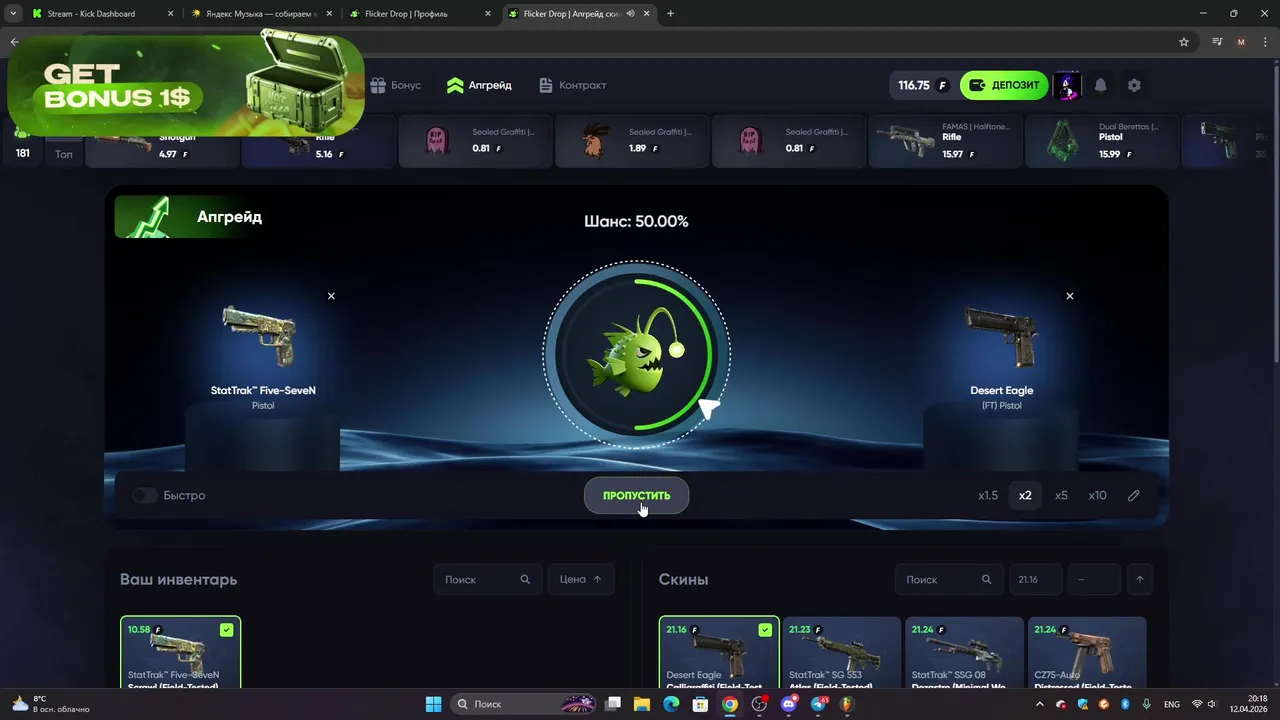Launch Microsoft Edge from taskbar
This screenshot has width=1280, height=720.
(x=672, y=704)
